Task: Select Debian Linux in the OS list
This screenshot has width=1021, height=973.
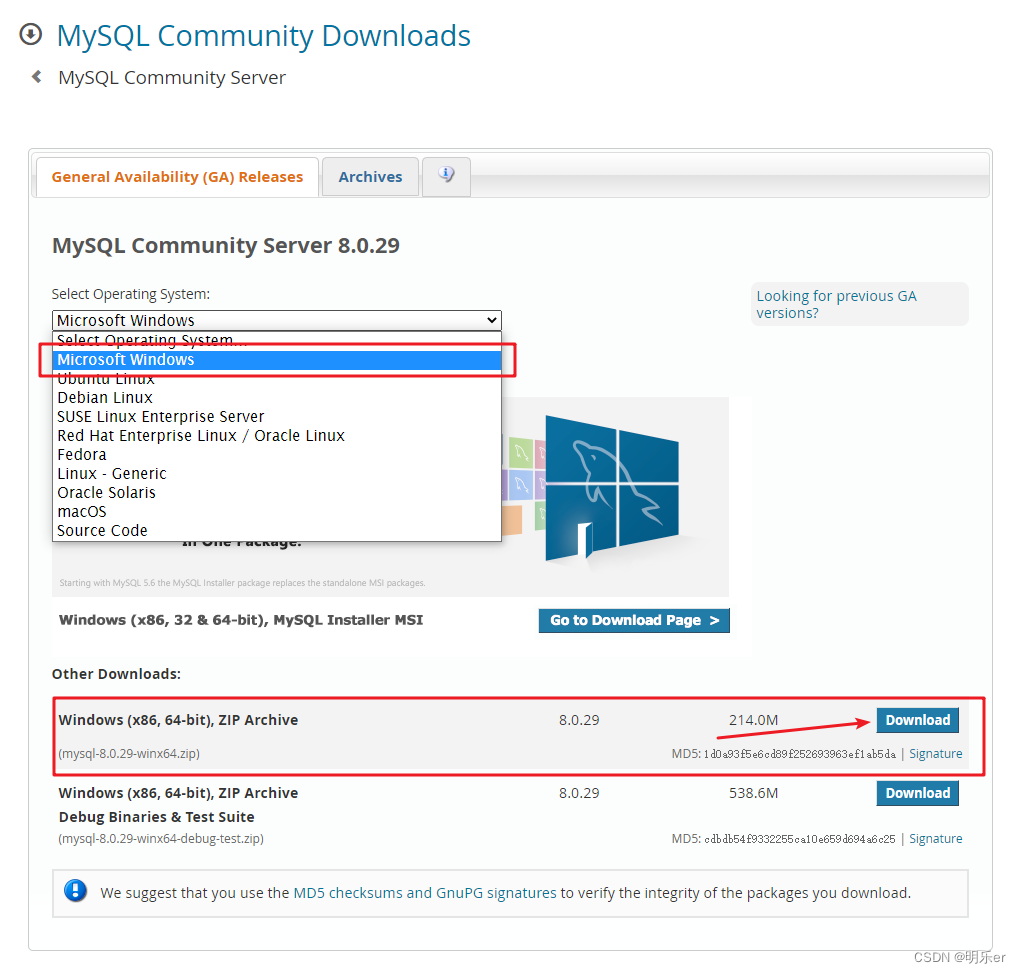Action: (277, 397)
